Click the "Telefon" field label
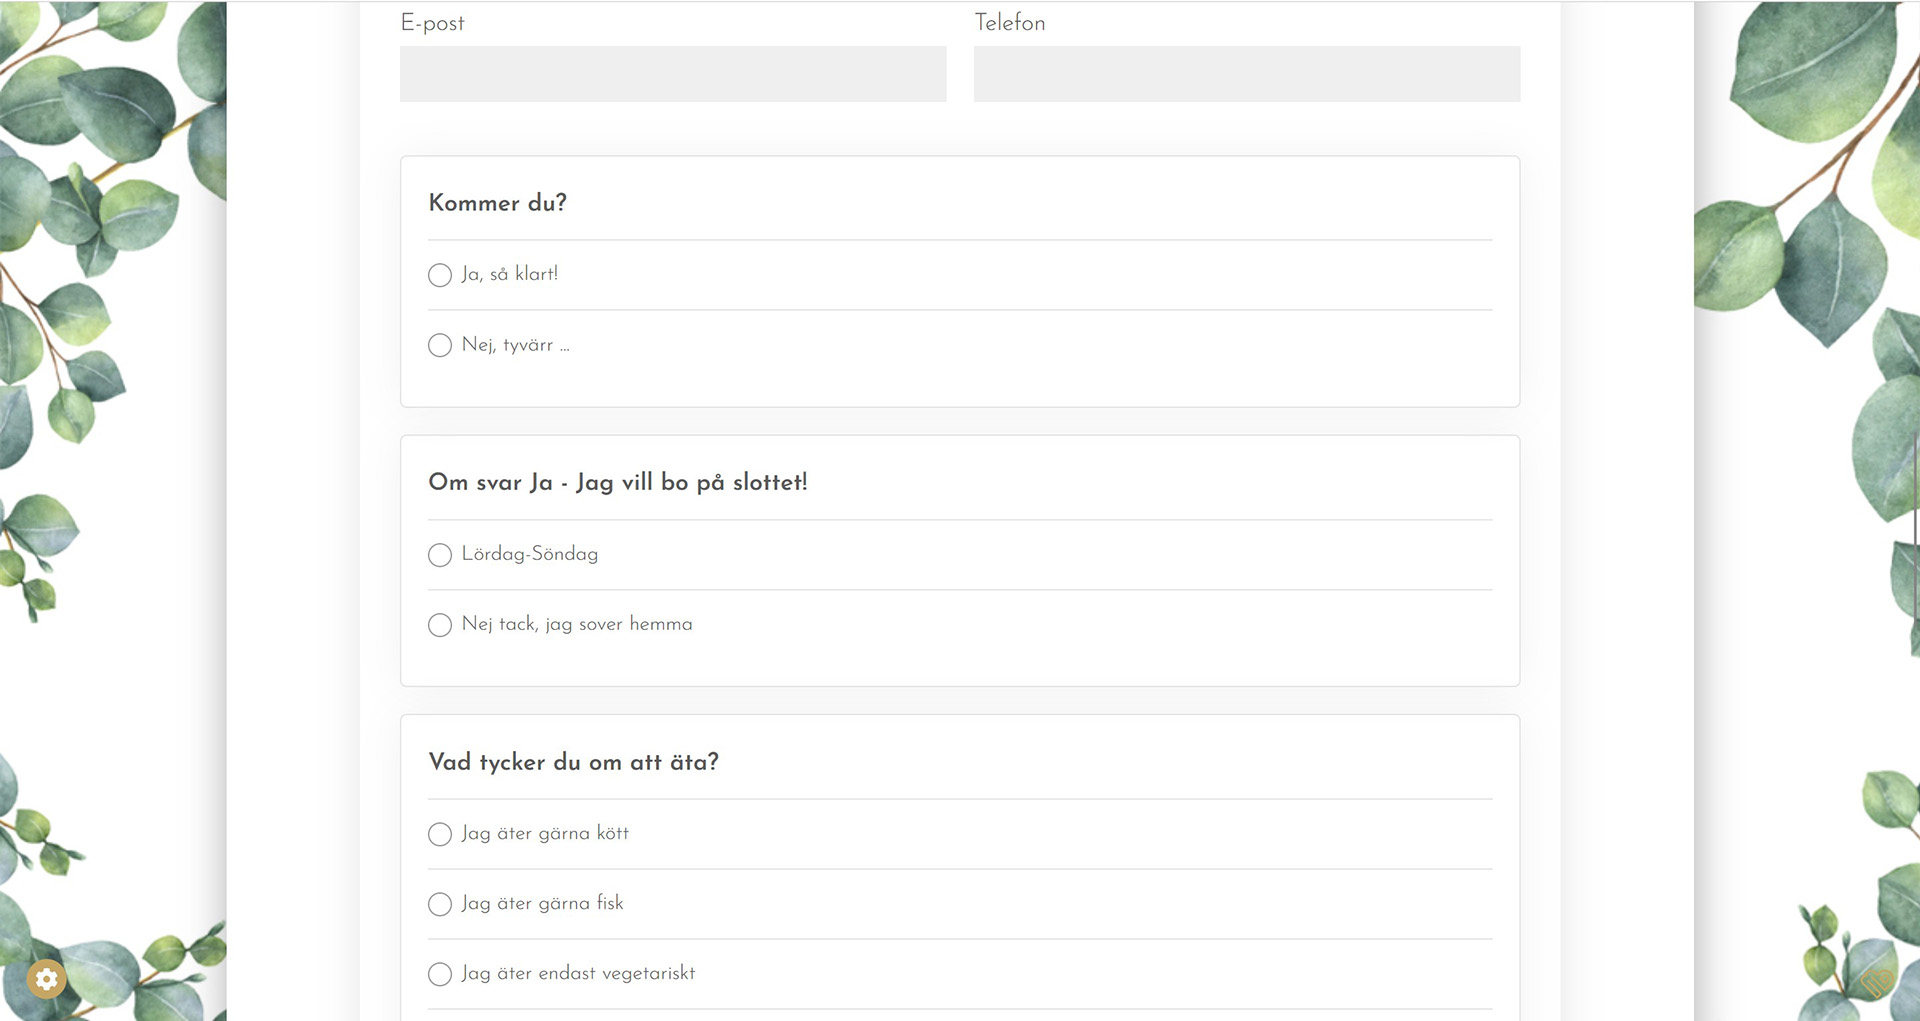 click(x=1010, y=23)
